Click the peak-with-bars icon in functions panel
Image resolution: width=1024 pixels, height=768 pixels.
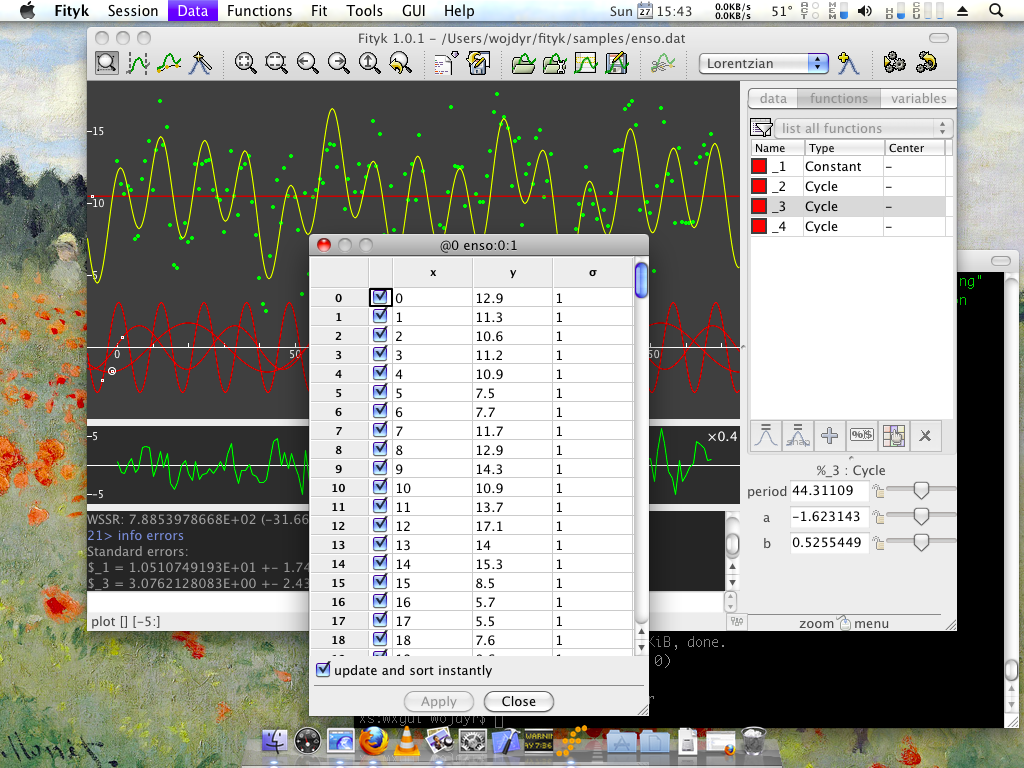(766, 436)
